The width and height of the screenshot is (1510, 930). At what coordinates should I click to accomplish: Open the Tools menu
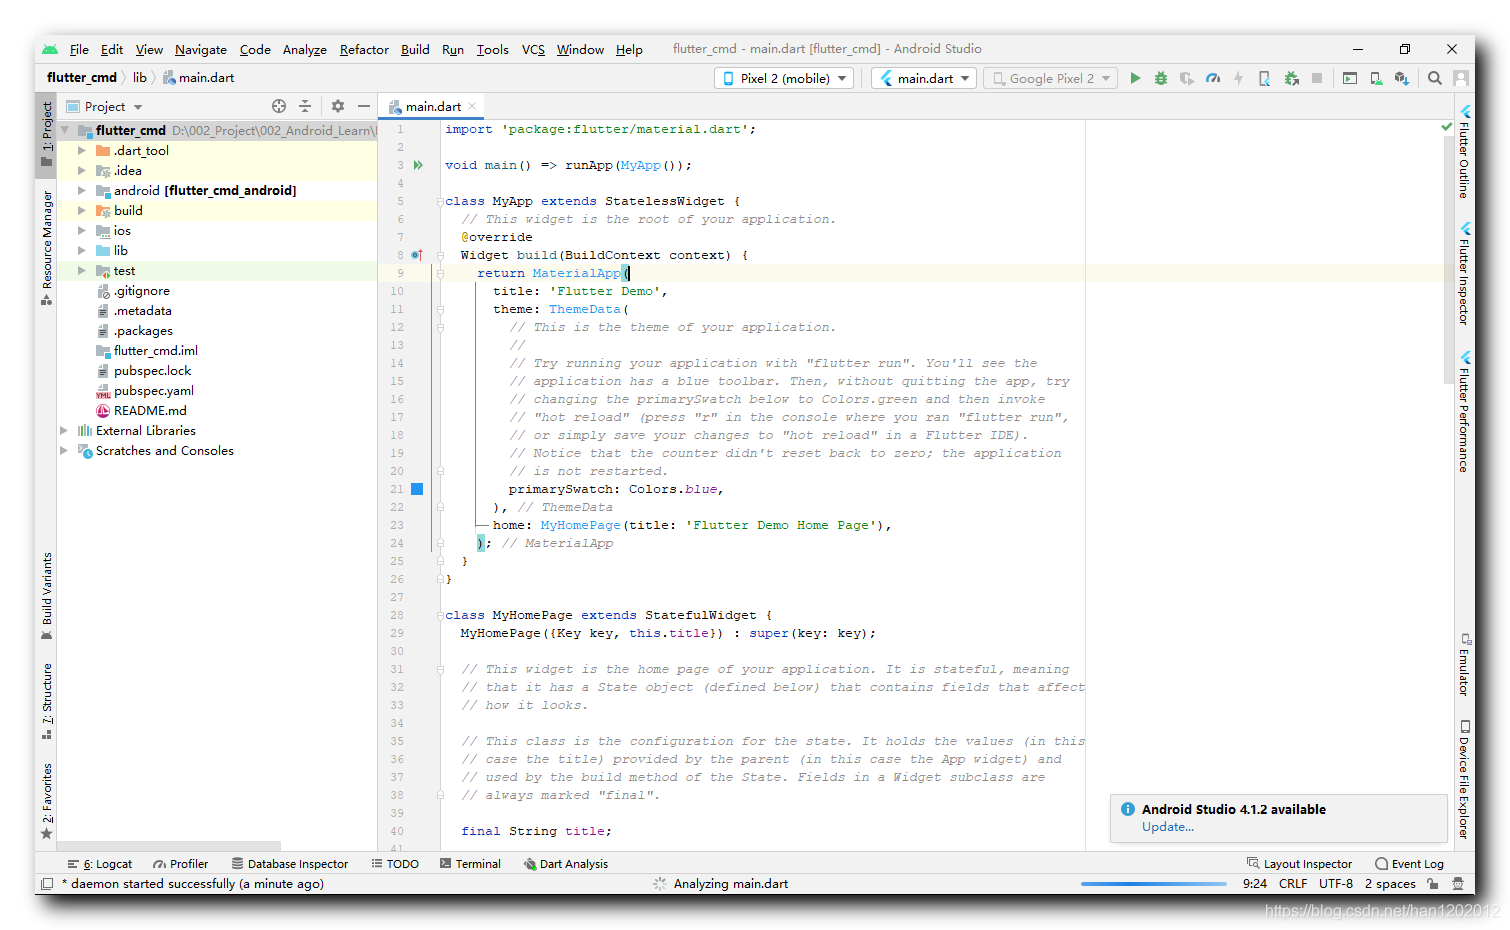(492, 49)
